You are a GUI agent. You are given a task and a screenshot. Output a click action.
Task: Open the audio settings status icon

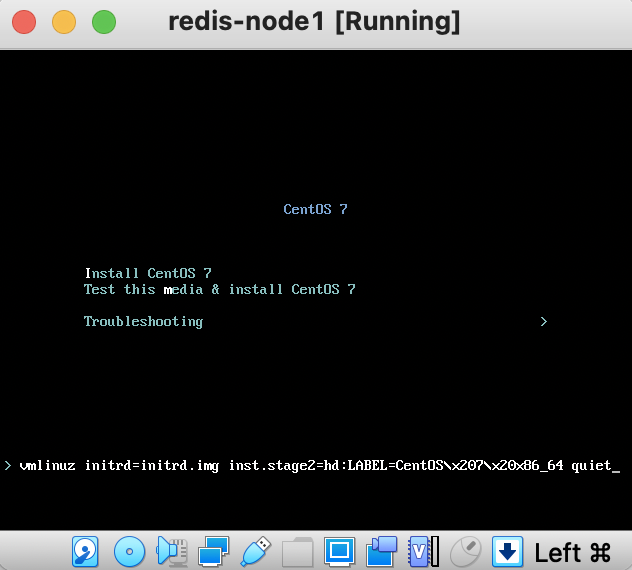(172, 551)
